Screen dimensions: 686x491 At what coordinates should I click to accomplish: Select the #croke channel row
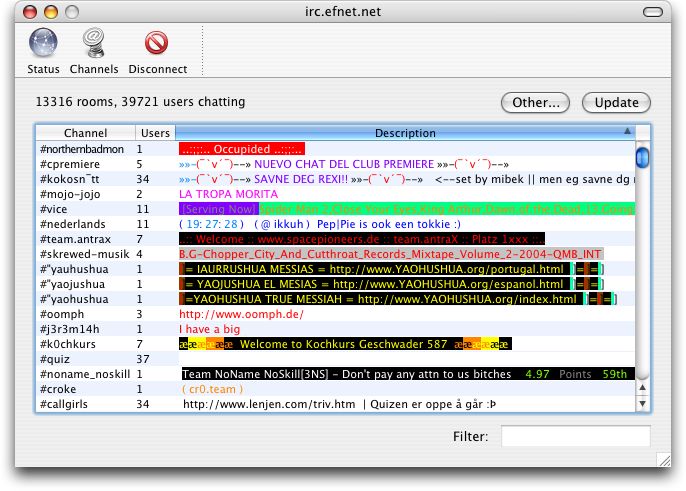click(x=336, y=389)
